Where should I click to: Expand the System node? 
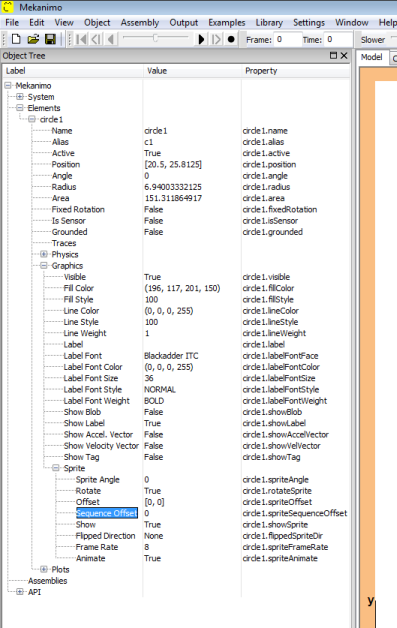[x=20, y=97]
